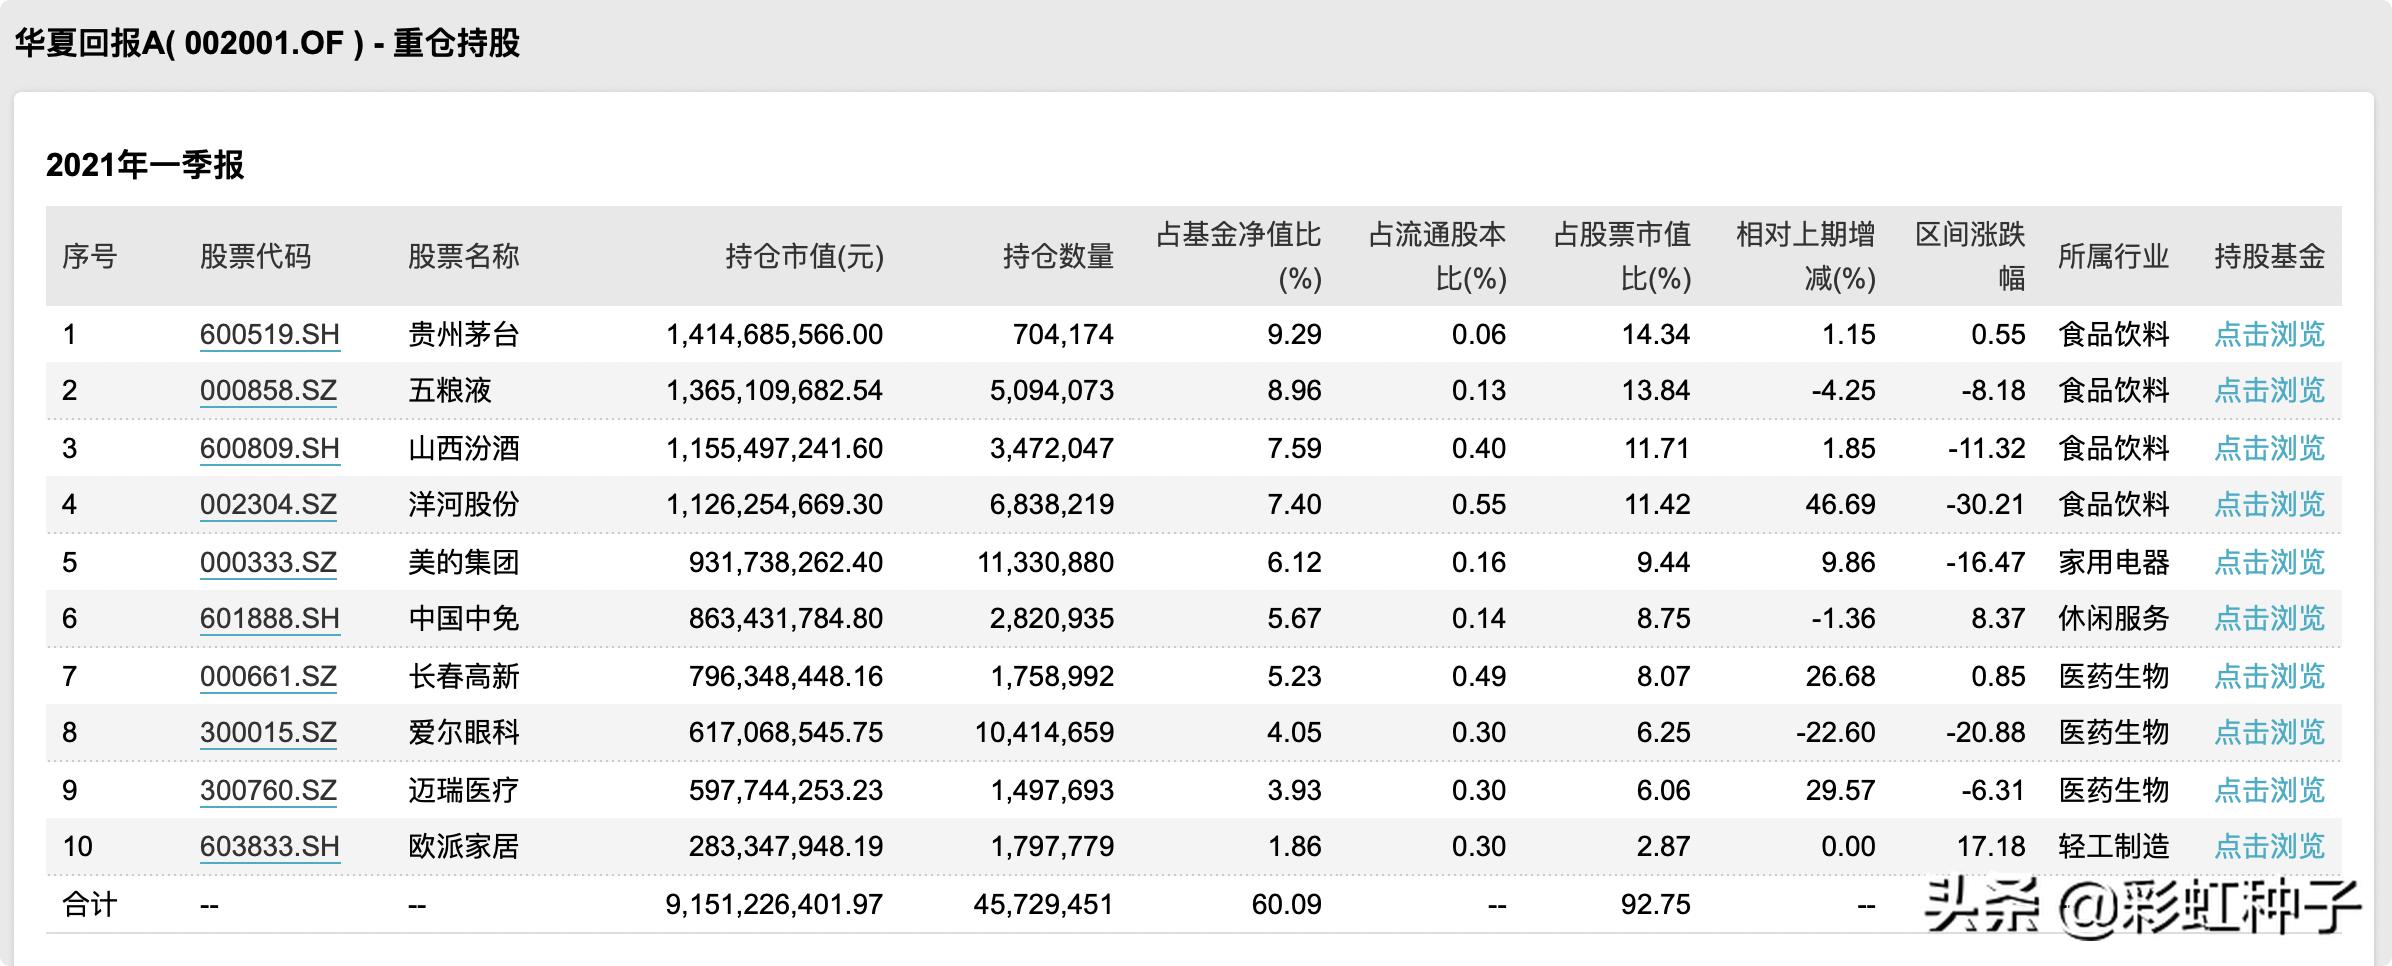Open the 000661.SZ stock code link
Screen dimensions: 2392x966
(268, 676)
